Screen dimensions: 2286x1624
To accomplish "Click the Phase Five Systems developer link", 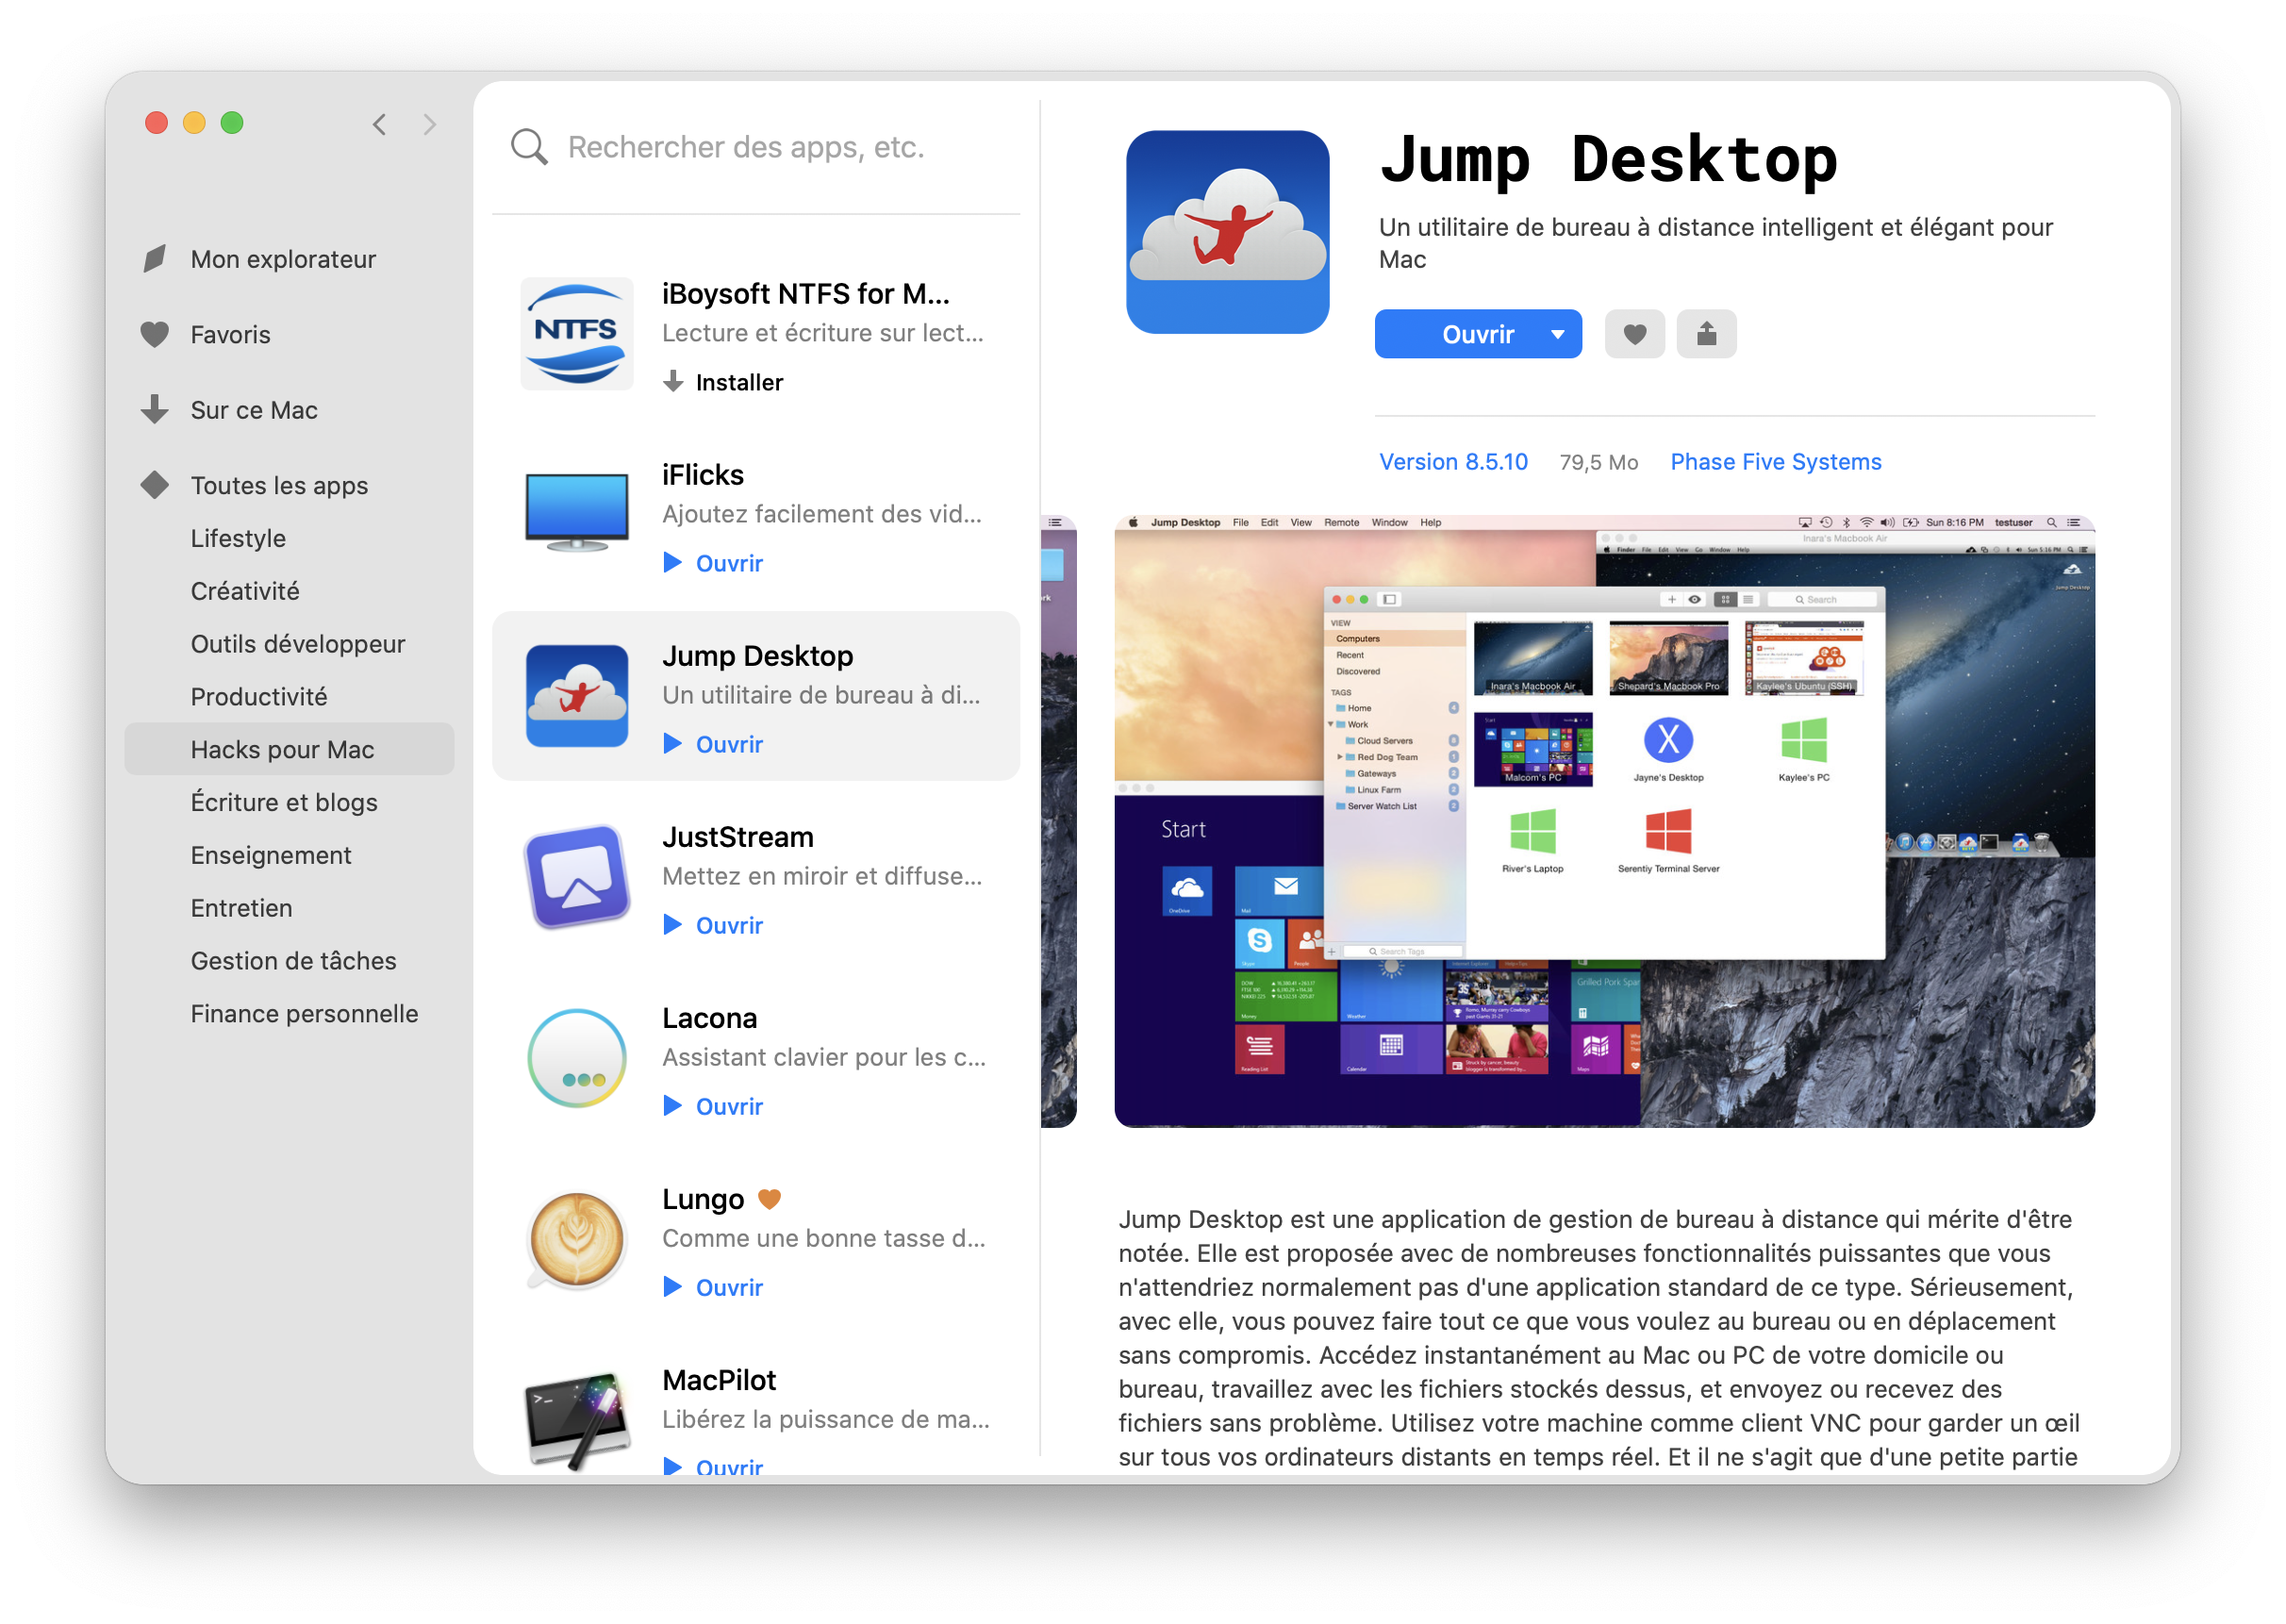I will click(1775, 462).
